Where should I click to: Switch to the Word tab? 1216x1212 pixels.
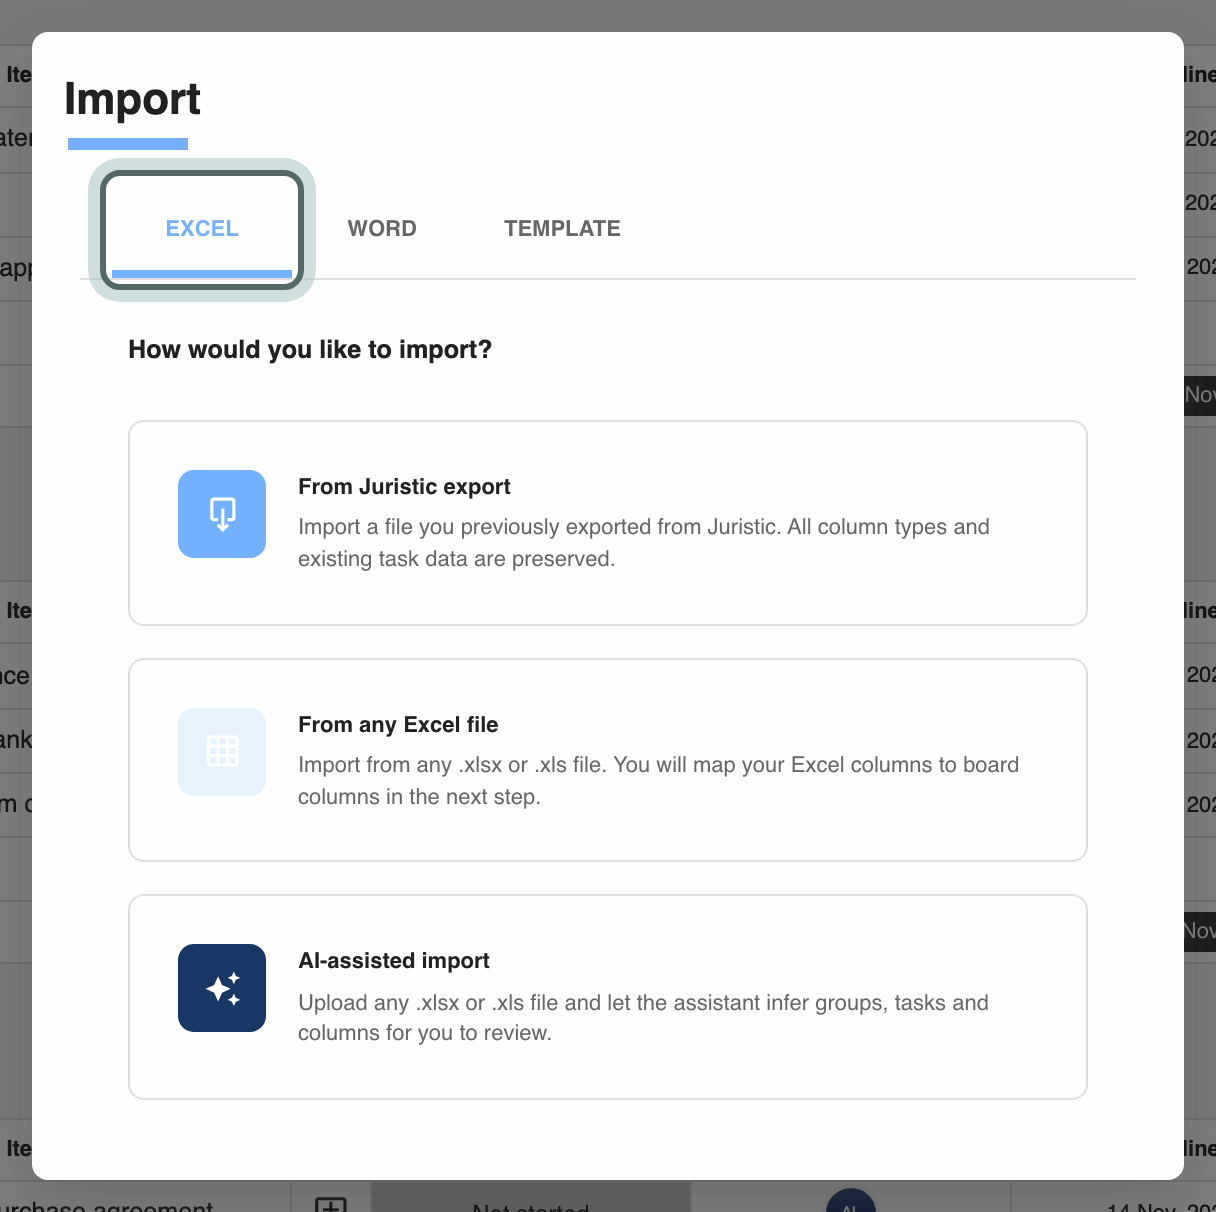pyautogui.click(x=382, y=229)
